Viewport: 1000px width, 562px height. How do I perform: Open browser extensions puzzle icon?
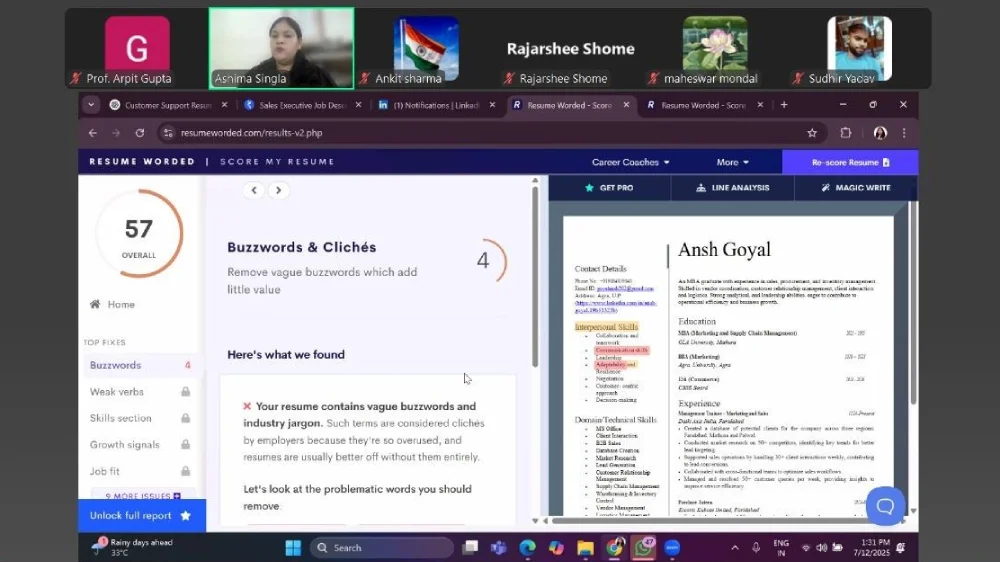pos(846,133)
